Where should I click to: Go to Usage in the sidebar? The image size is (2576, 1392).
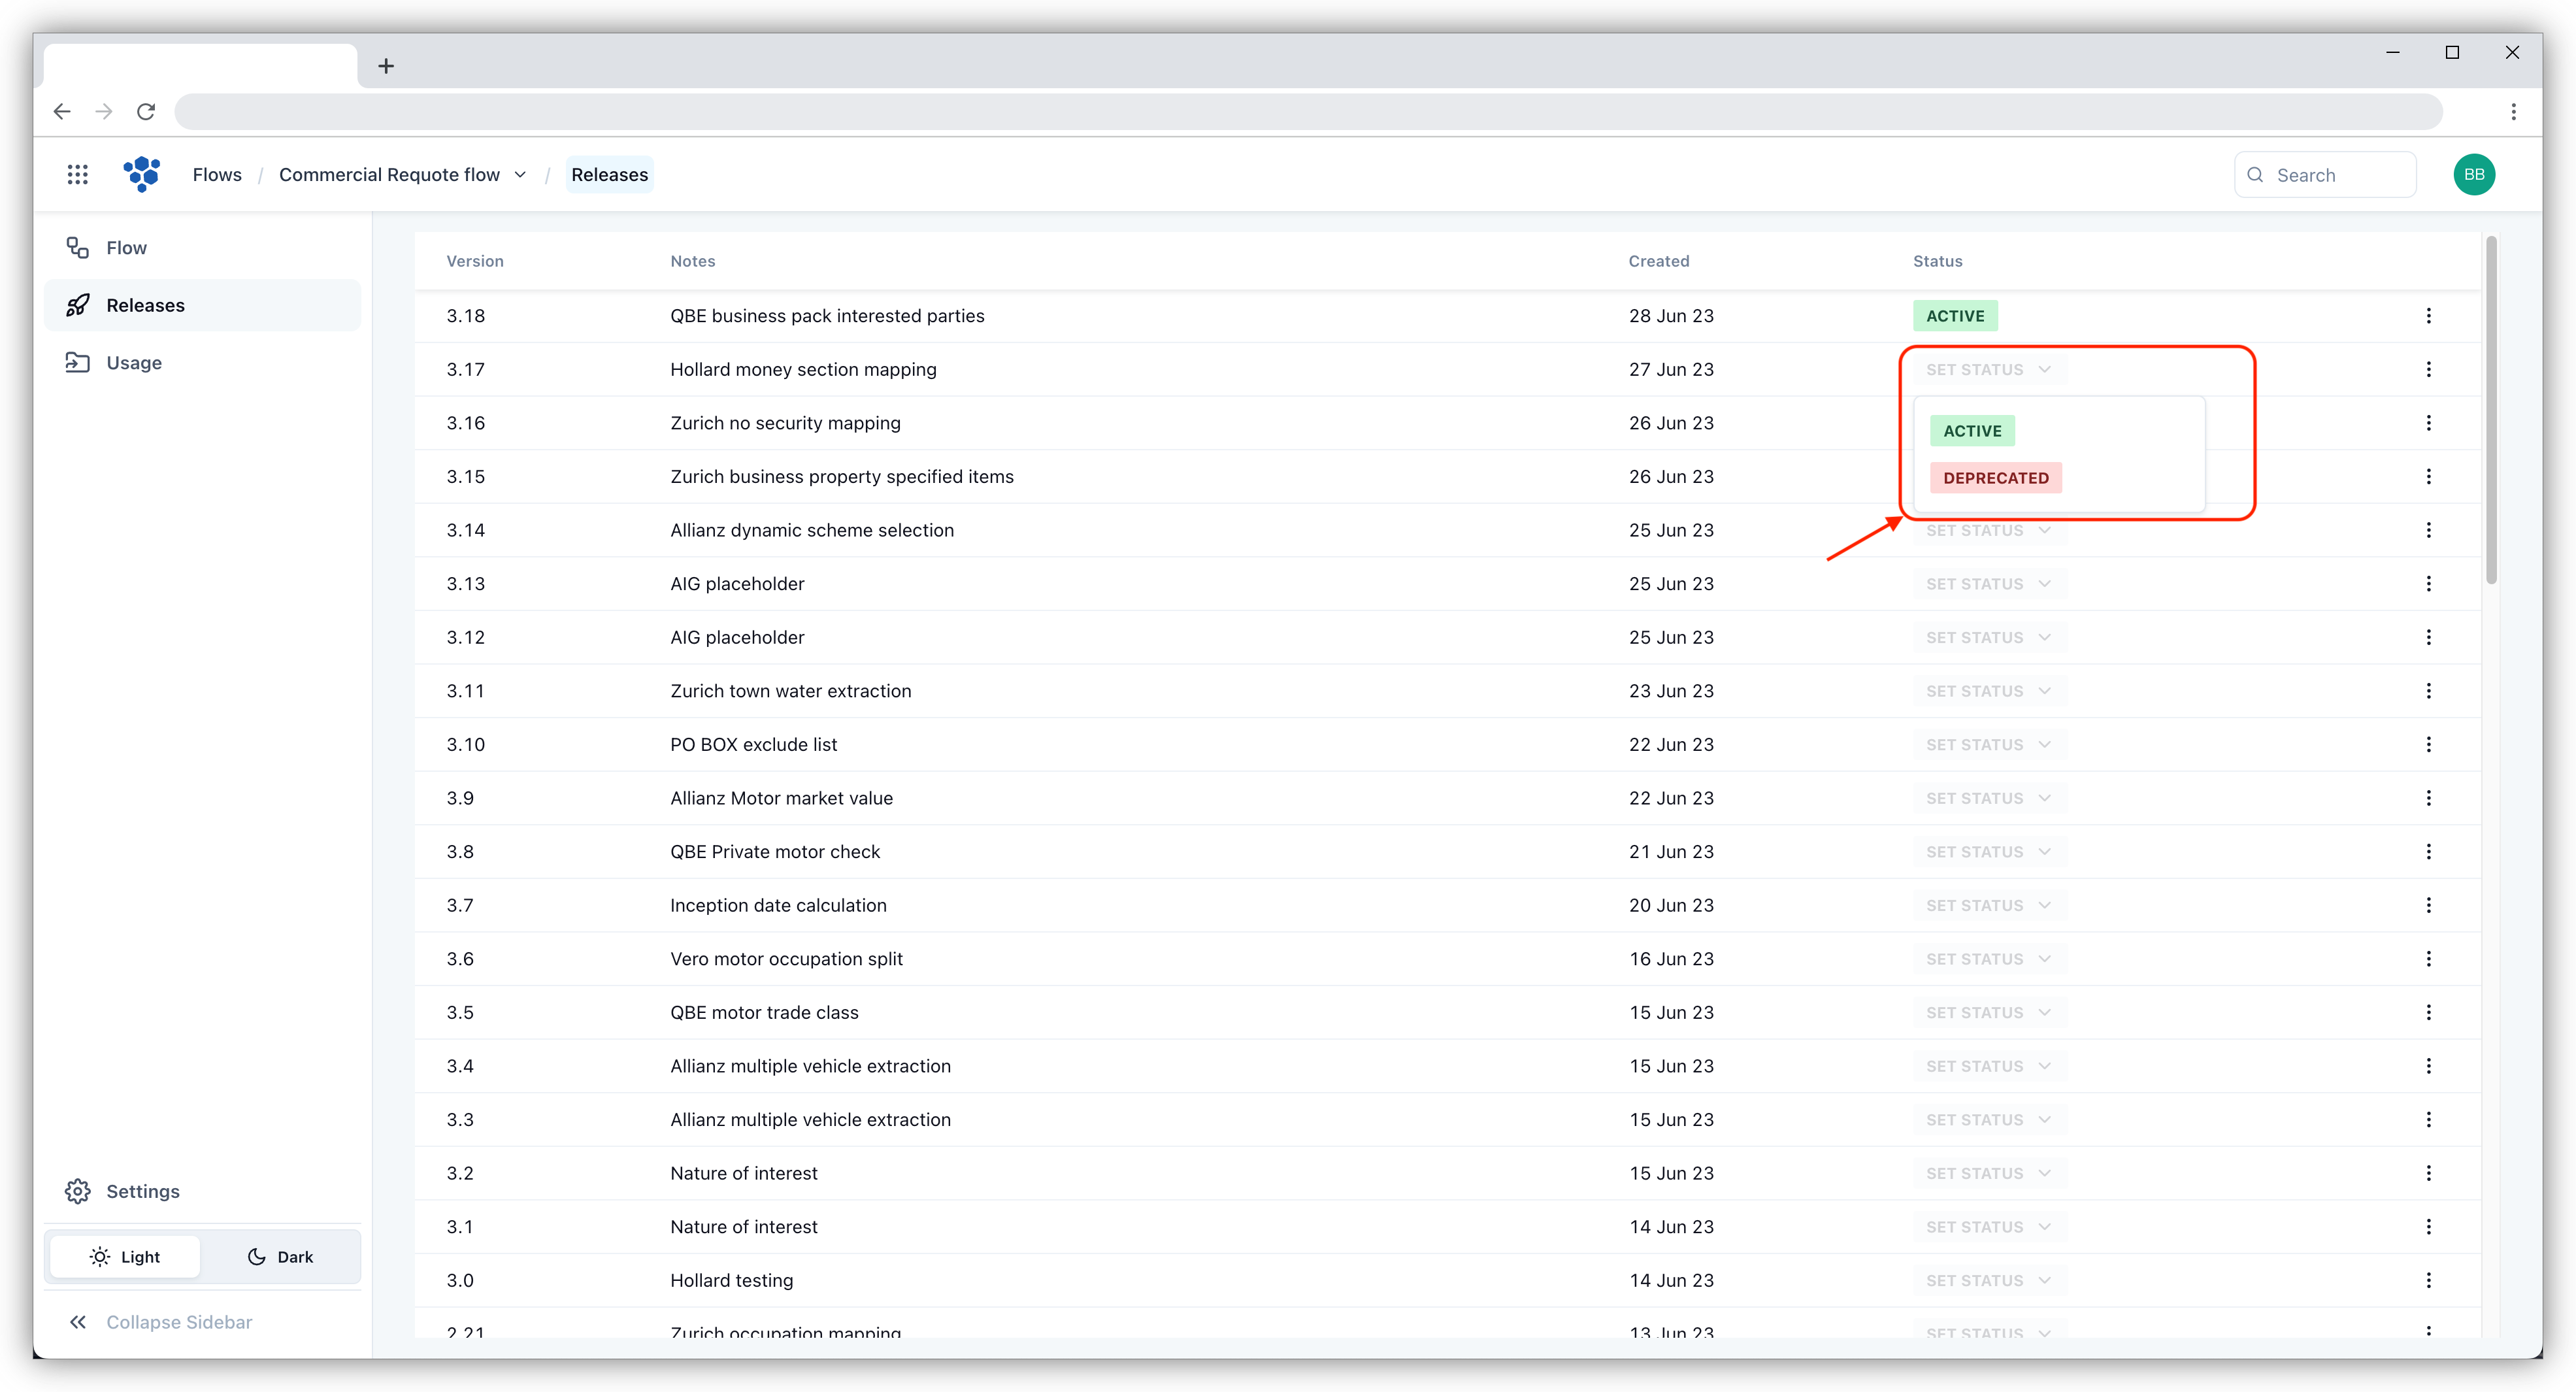click(x=133, y=363)
